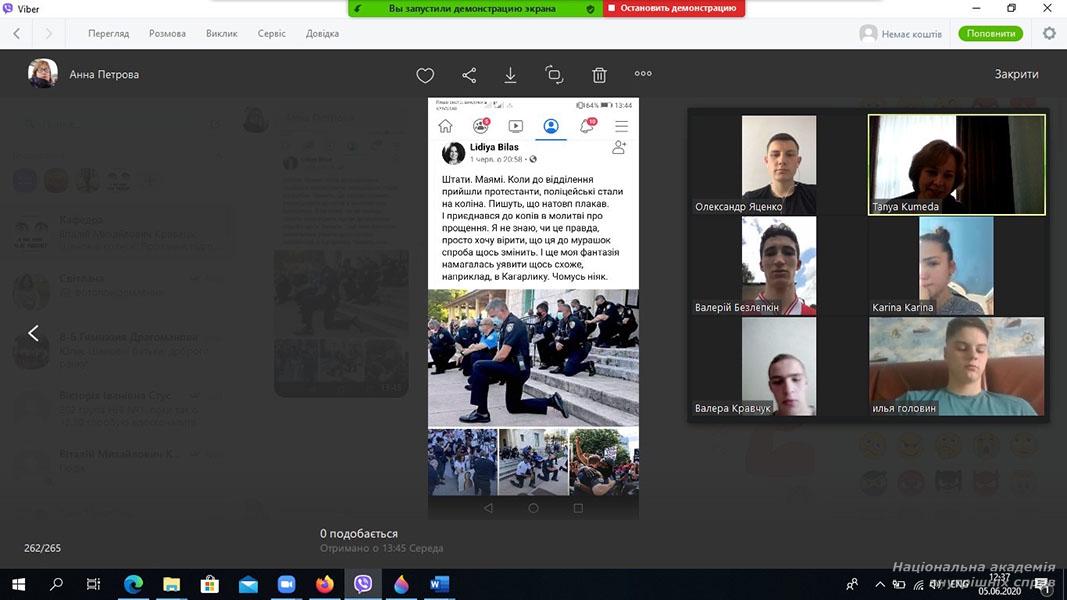Screen dimensions: 1067x600
Task: Open the Розмова menu
Action: tap(167, 33)
